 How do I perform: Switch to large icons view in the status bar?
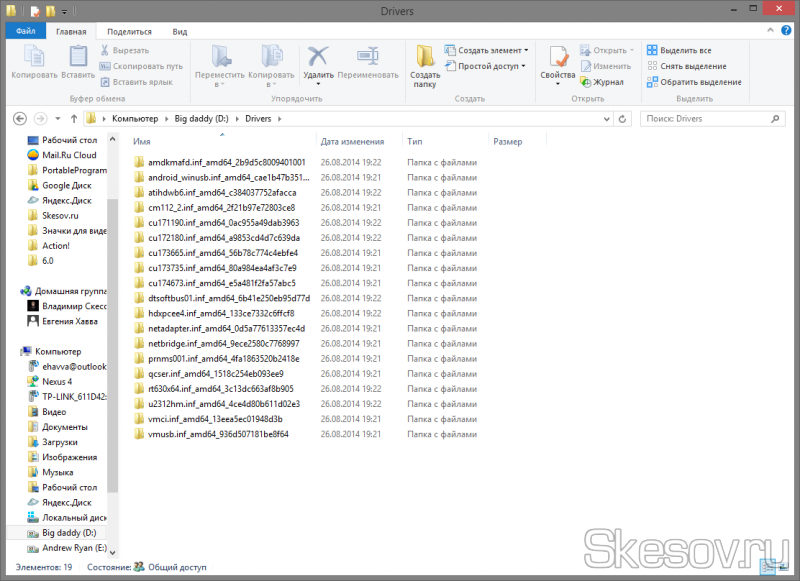pyautogui.click(x=785, y=567)
